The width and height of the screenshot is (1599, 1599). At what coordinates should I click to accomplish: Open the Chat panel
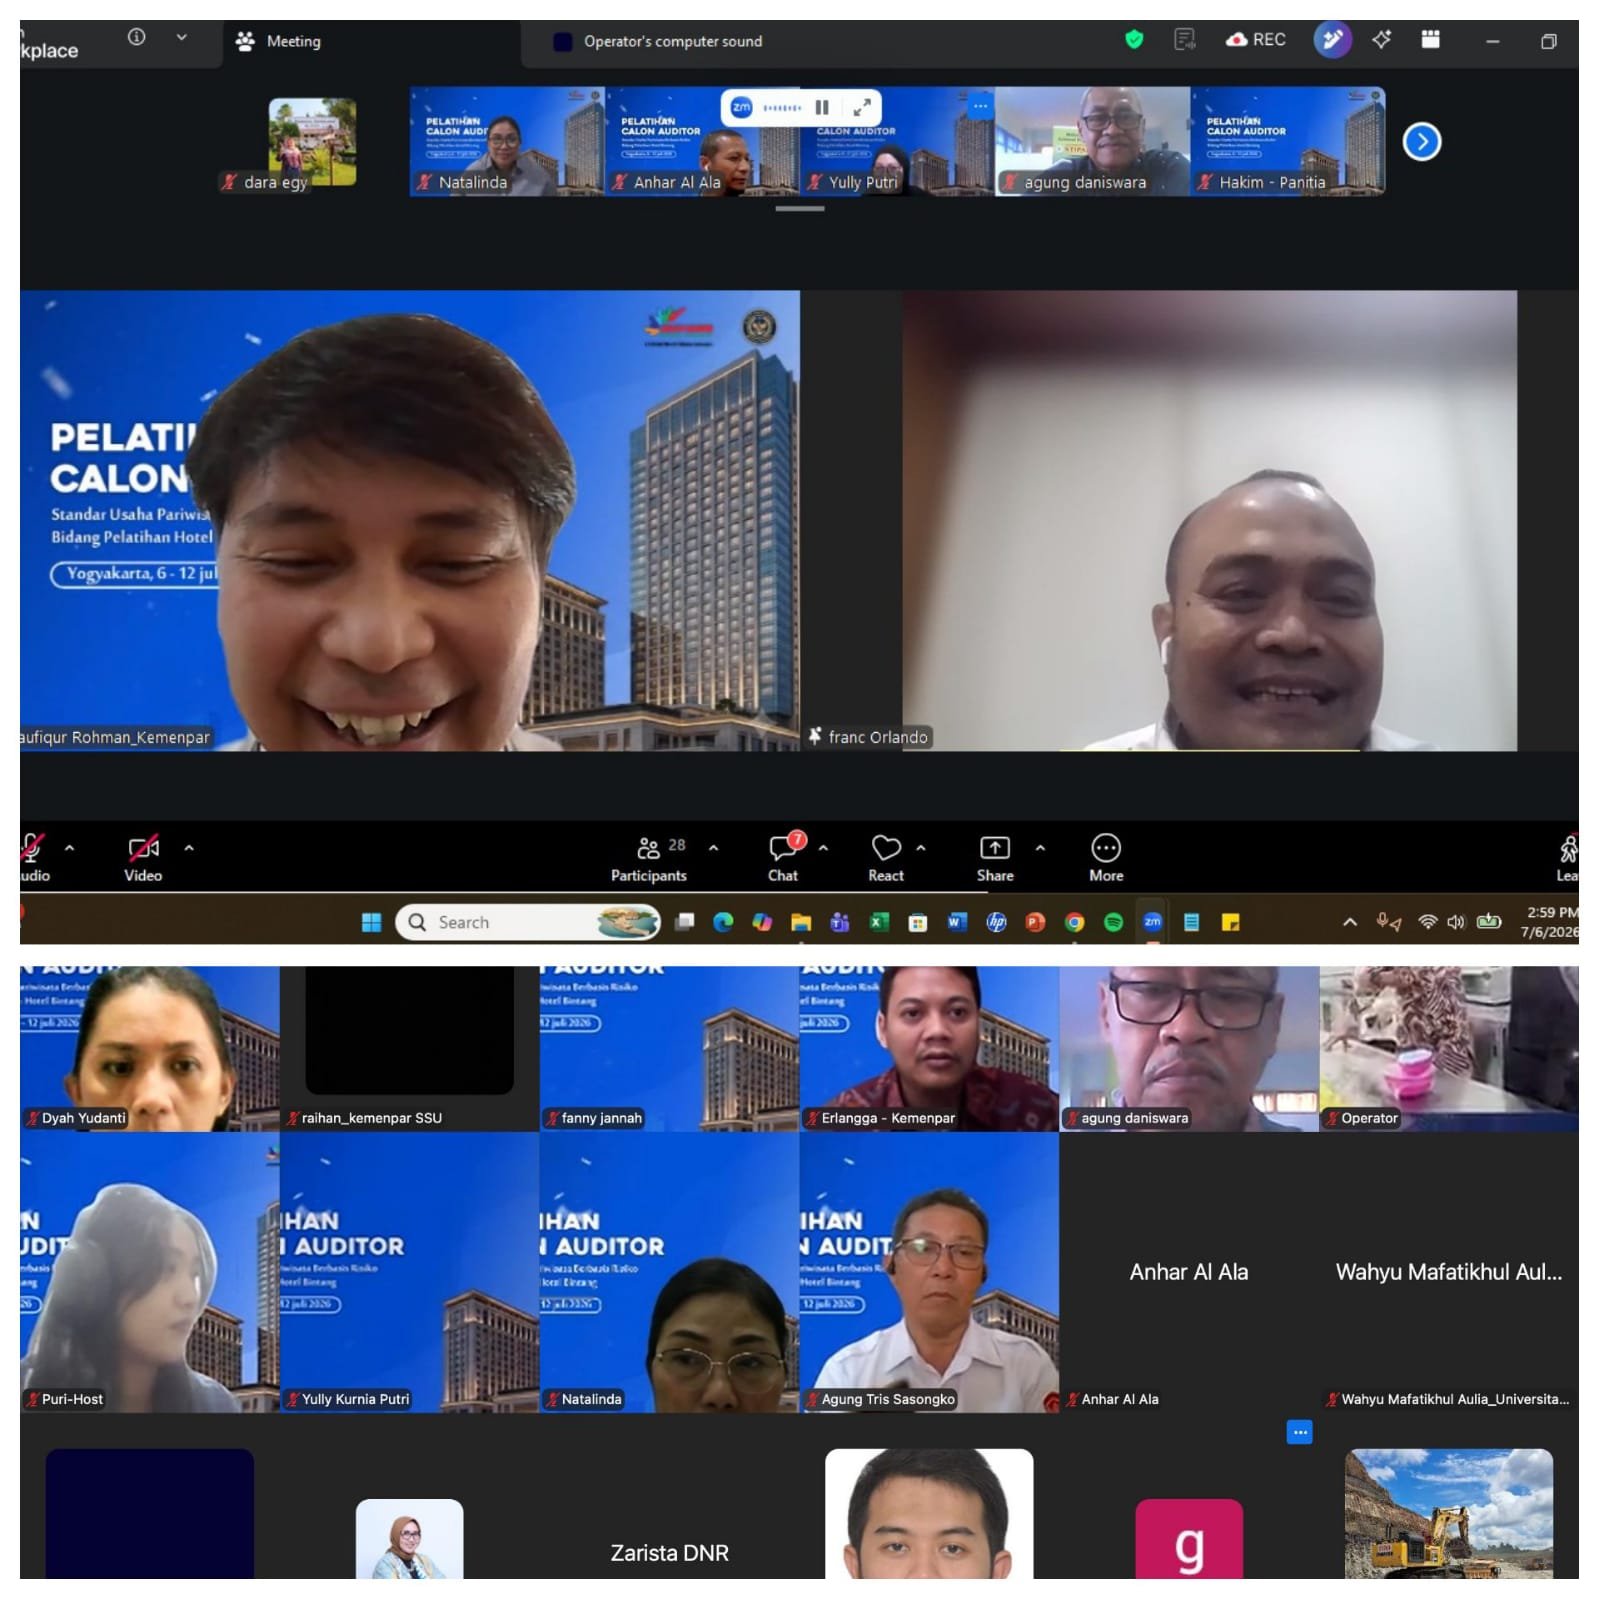click(x=784, y=859)
